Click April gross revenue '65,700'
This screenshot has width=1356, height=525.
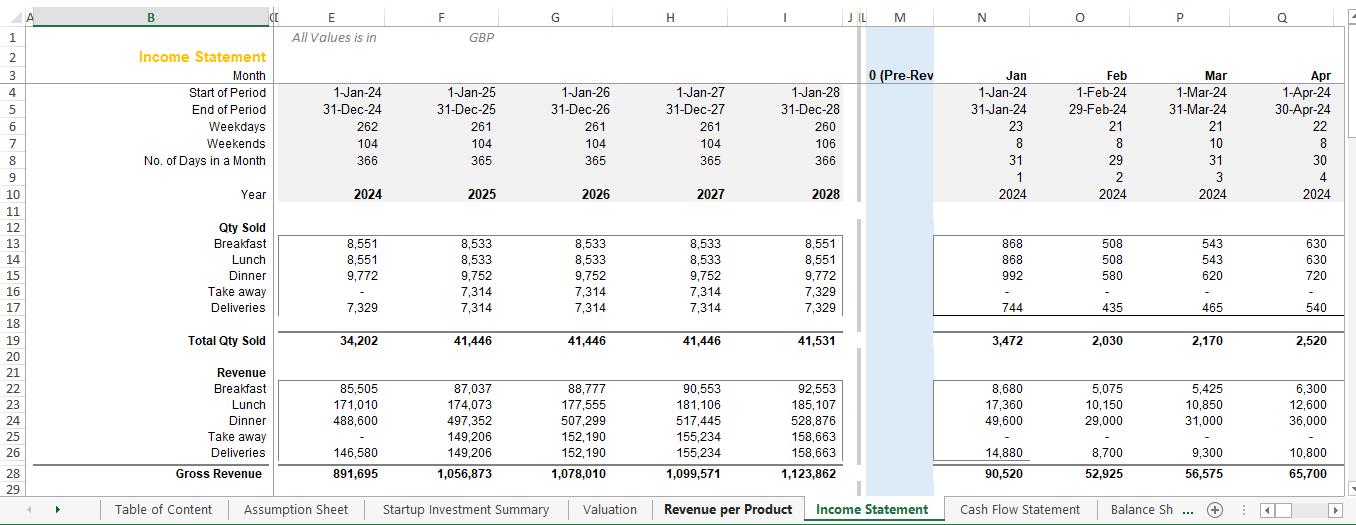pos(1308,474)
